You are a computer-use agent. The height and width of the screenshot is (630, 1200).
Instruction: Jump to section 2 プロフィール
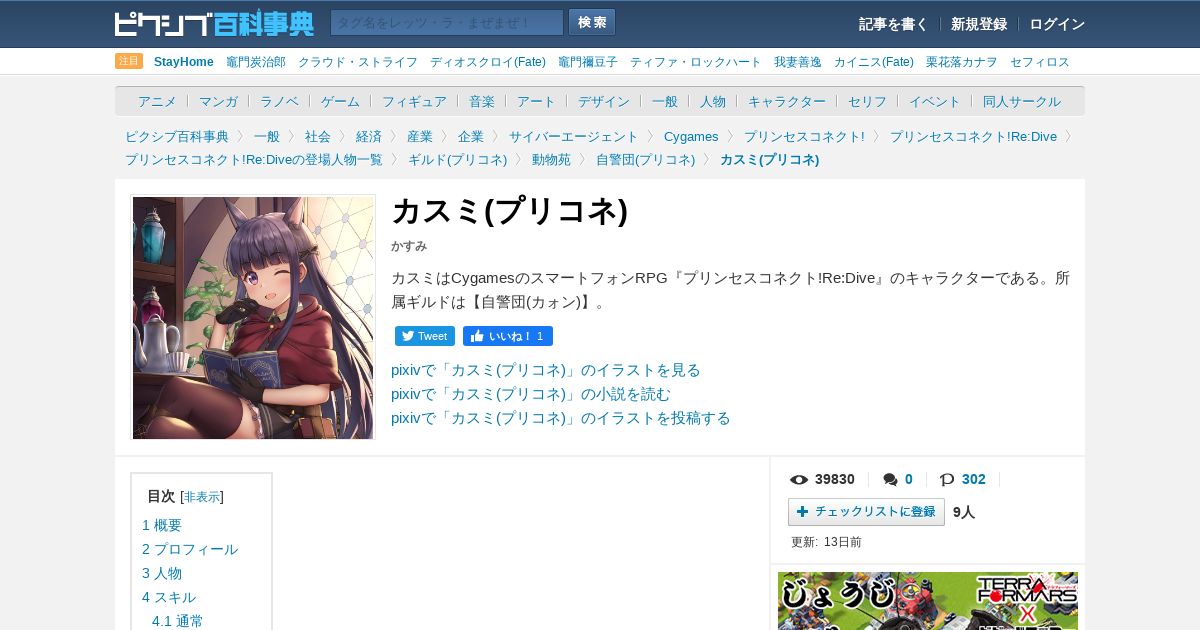190,549
